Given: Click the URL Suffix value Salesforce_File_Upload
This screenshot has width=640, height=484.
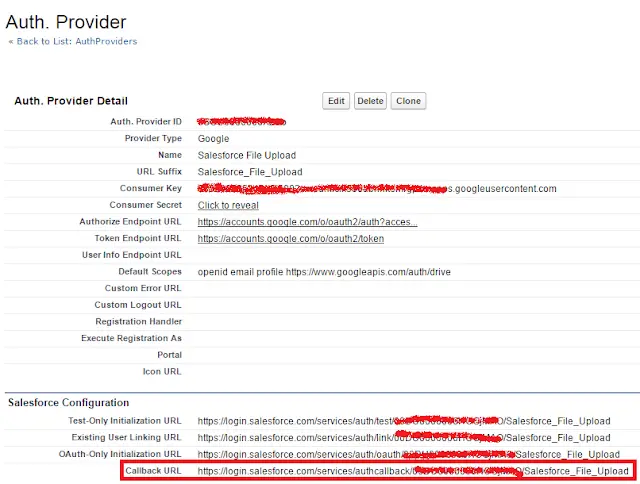Looking at the screenshot, I should [250, 172].
